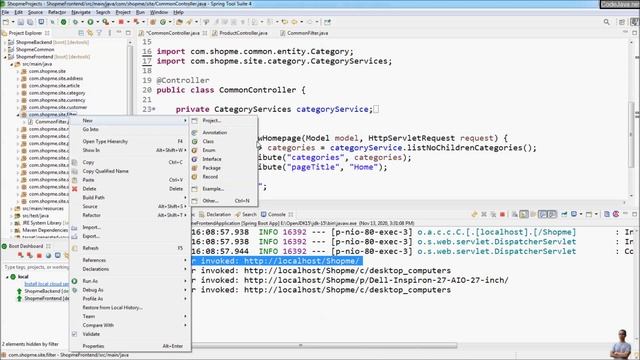
Task: Click Pin Console icon
Action: point(564,214)
